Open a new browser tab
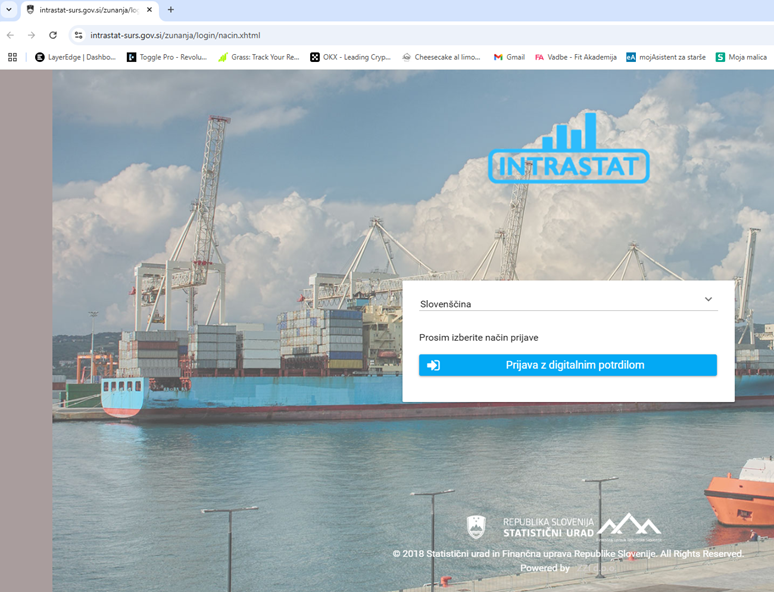Viewport: 774px width, 592px height. pyautogui.click(x=171, y=9)
